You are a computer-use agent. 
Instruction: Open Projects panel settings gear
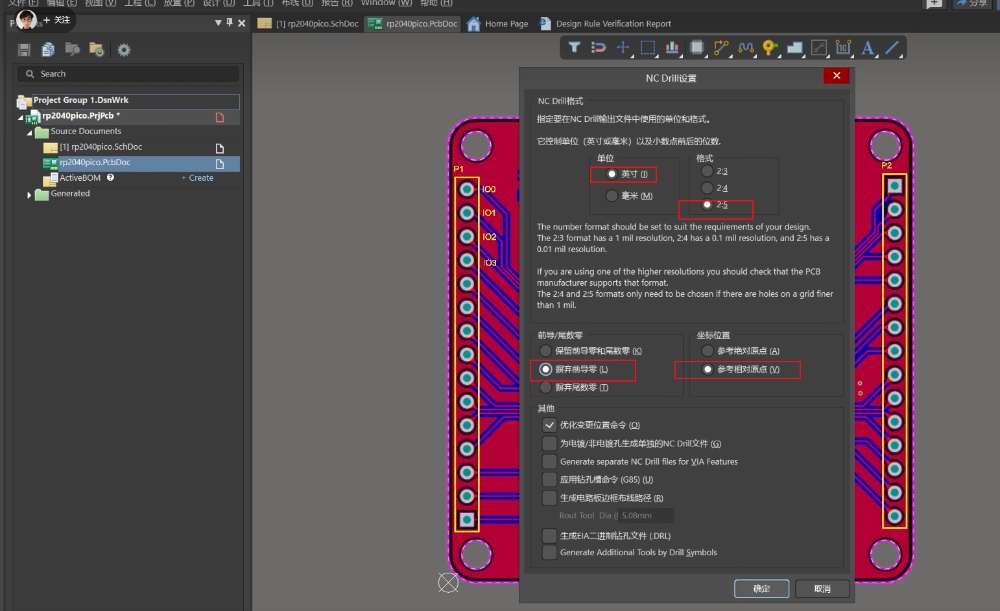coord(124,50)
